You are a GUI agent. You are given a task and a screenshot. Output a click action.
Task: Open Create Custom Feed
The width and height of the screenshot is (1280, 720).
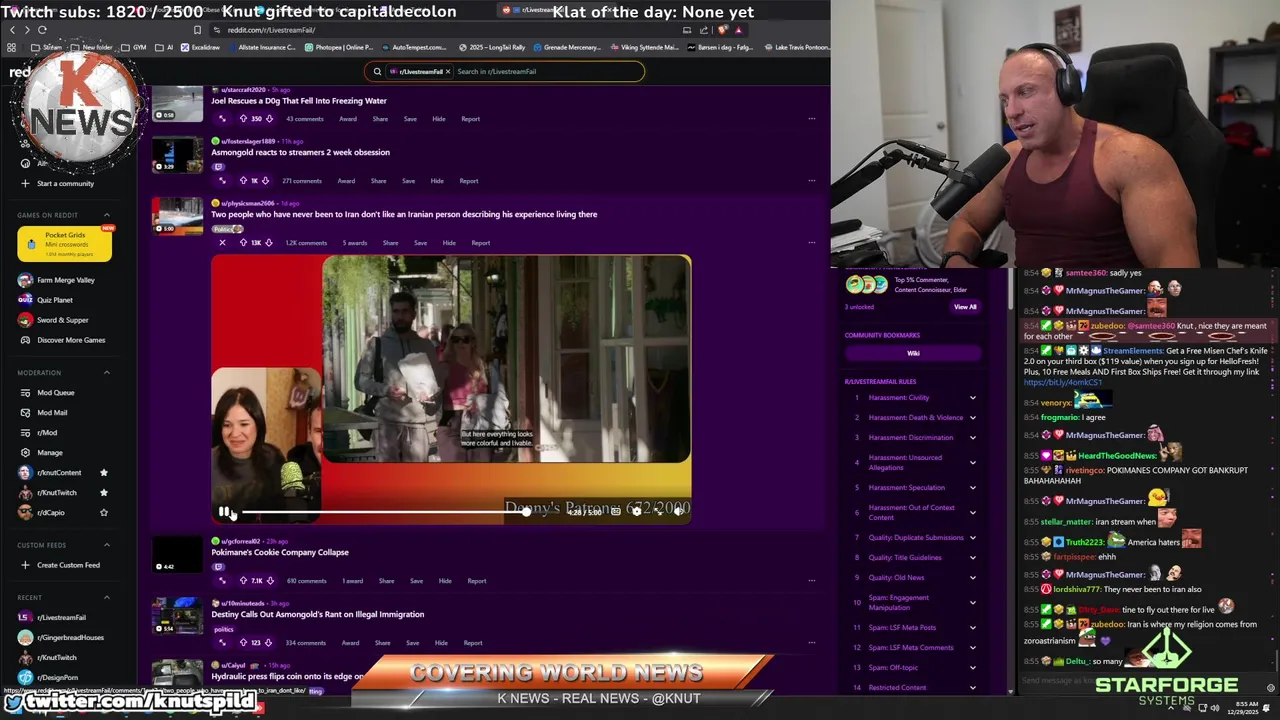coord(68,565)
